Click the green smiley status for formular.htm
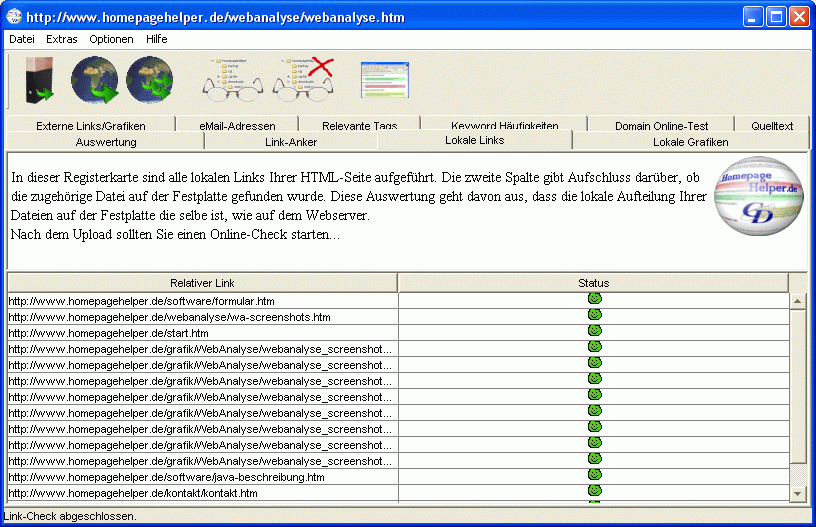This screenshot has height=527, width=816. coord(594,300)
